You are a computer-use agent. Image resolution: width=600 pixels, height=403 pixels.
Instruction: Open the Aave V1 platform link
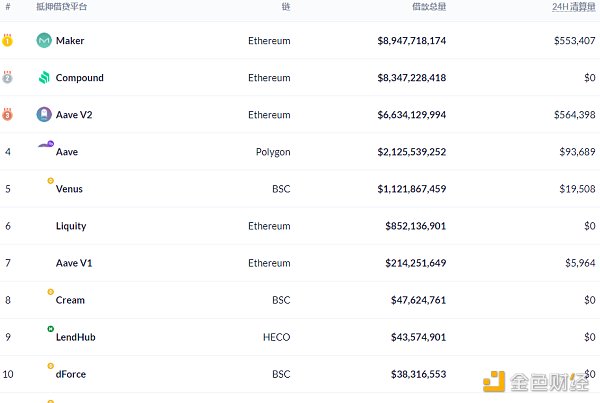click(x=73, y=263)
